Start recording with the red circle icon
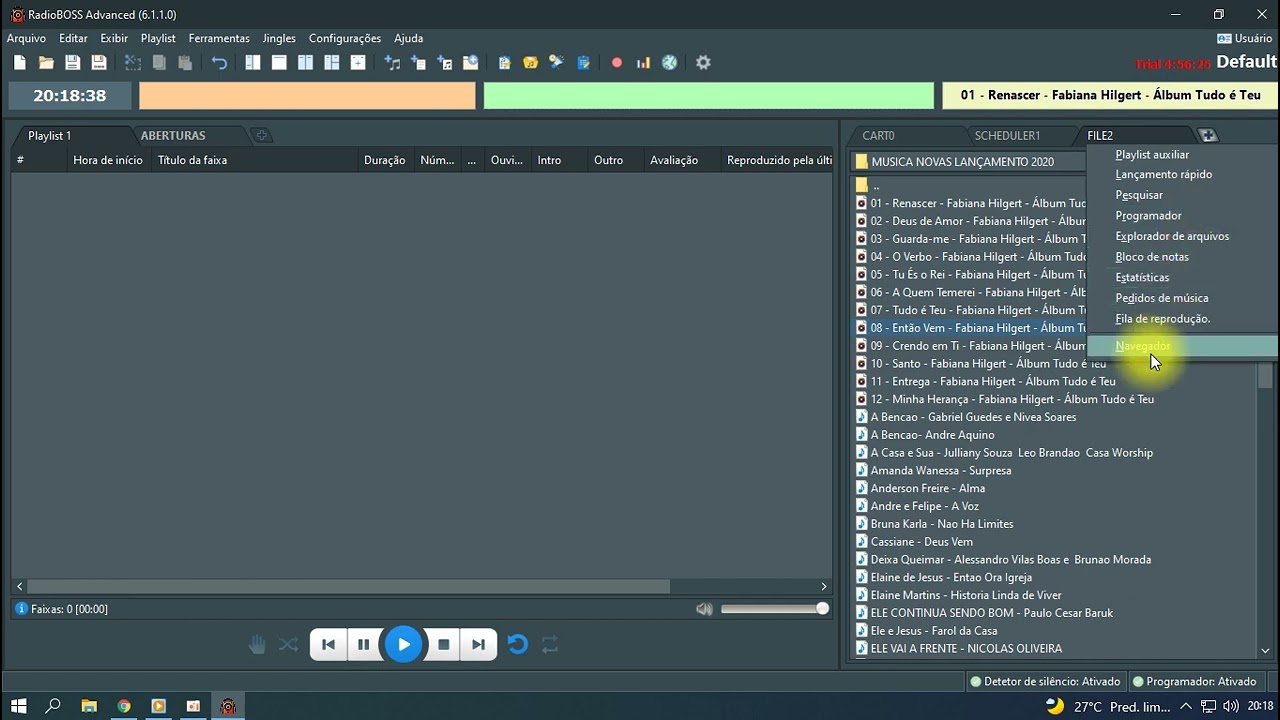Screen dimensions: 1280x720 click(x=617, y=62)
